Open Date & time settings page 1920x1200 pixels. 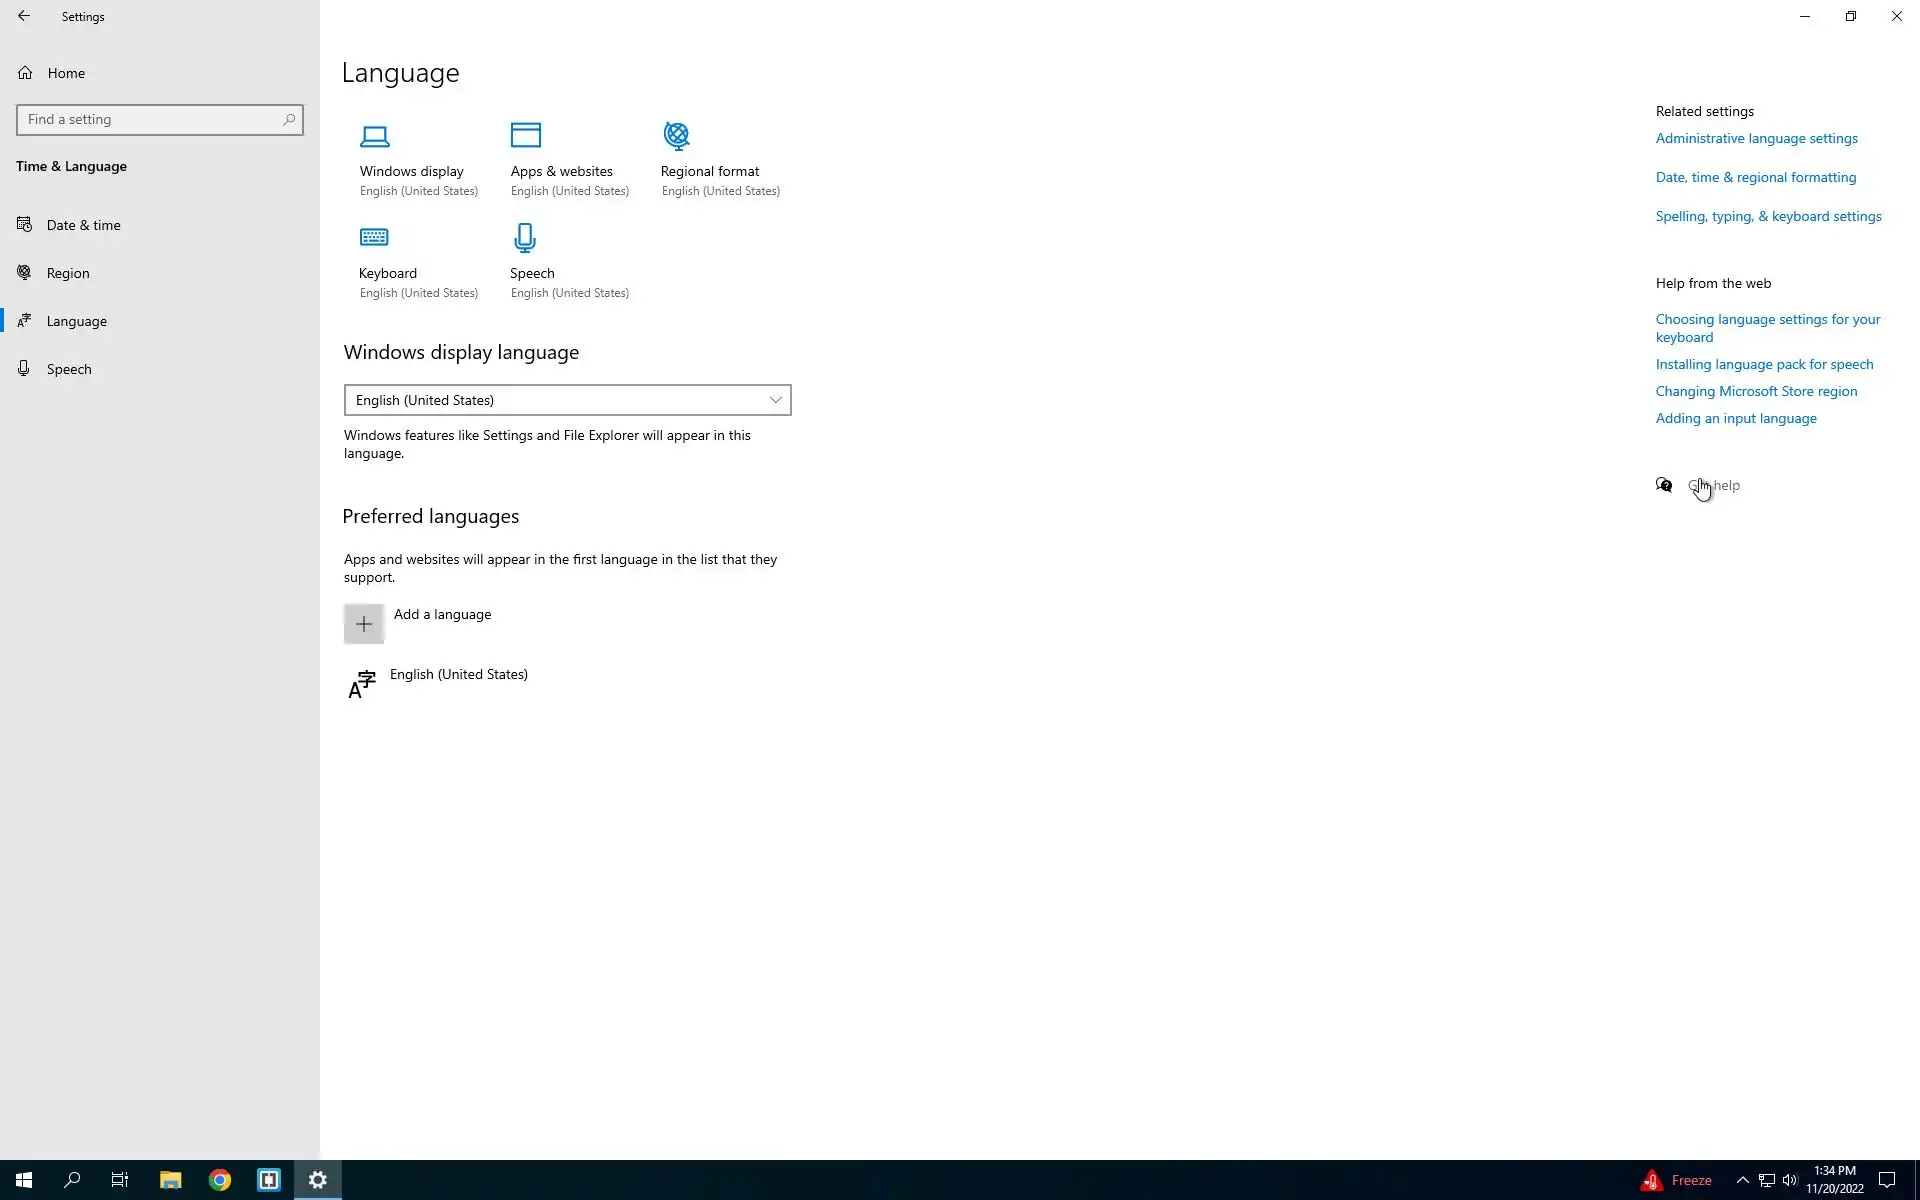84,225
